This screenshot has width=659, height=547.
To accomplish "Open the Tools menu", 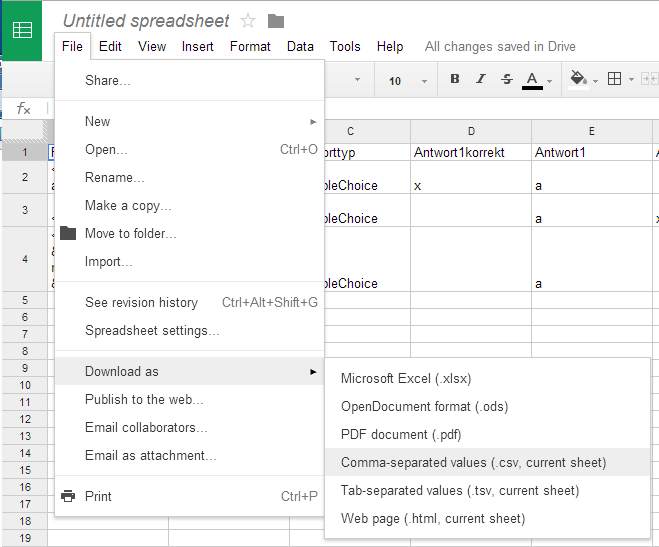I will pos(345,46).
